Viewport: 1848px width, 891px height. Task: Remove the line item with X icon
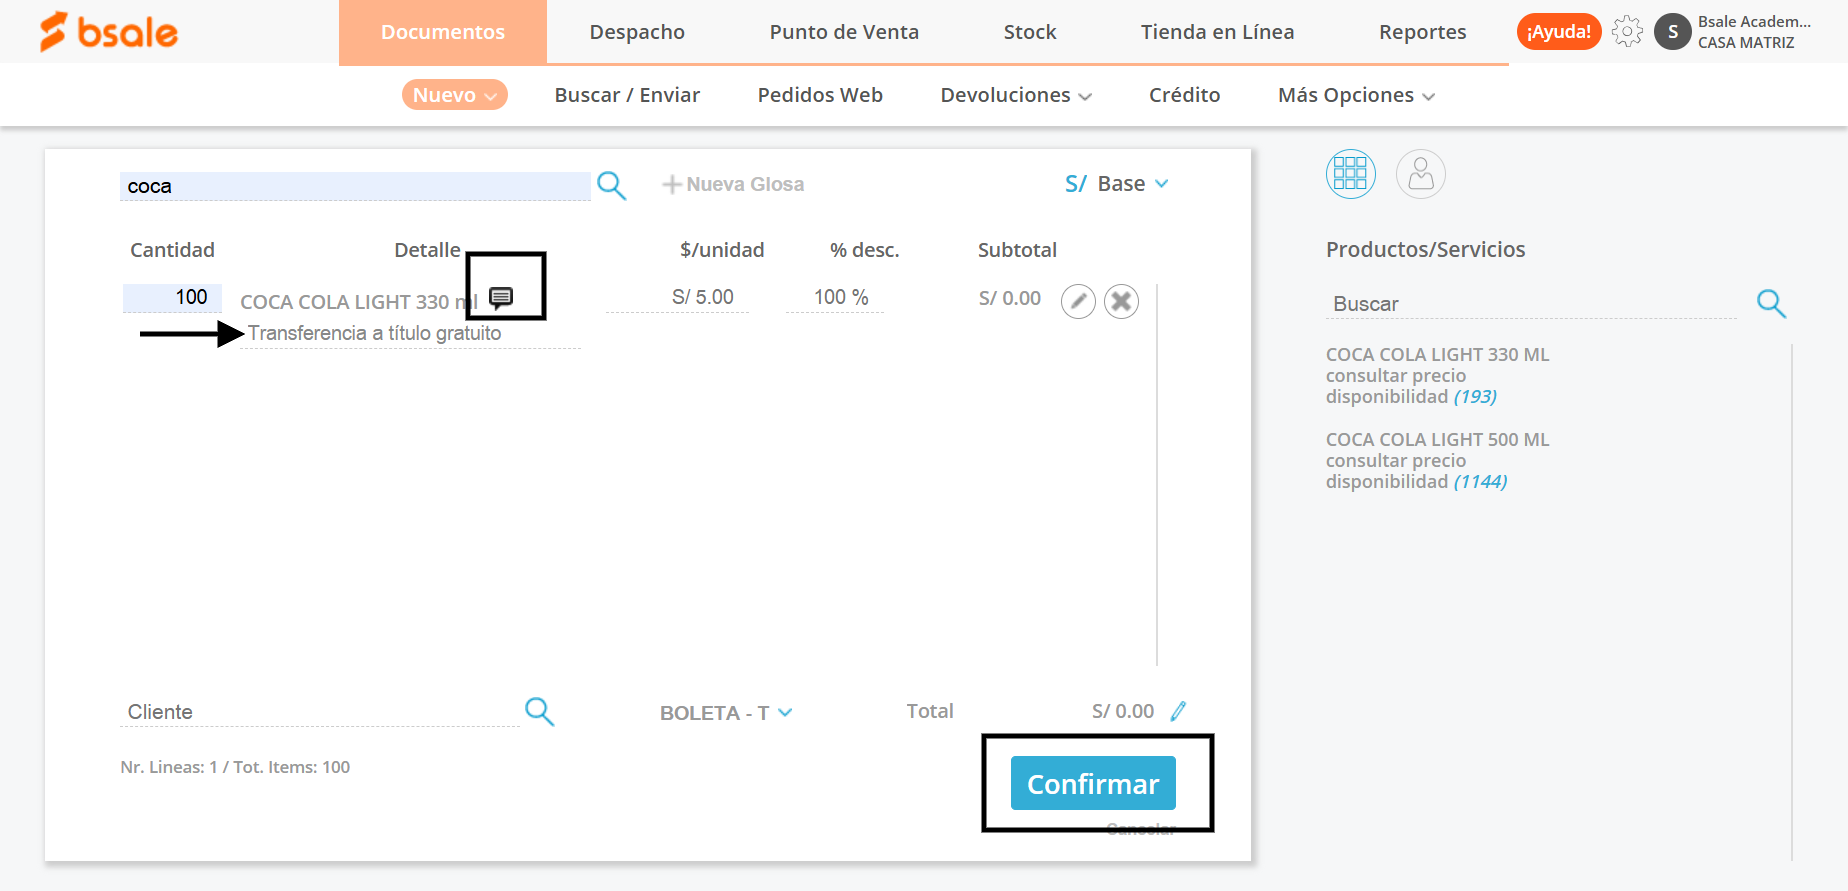pos(1121,301)
